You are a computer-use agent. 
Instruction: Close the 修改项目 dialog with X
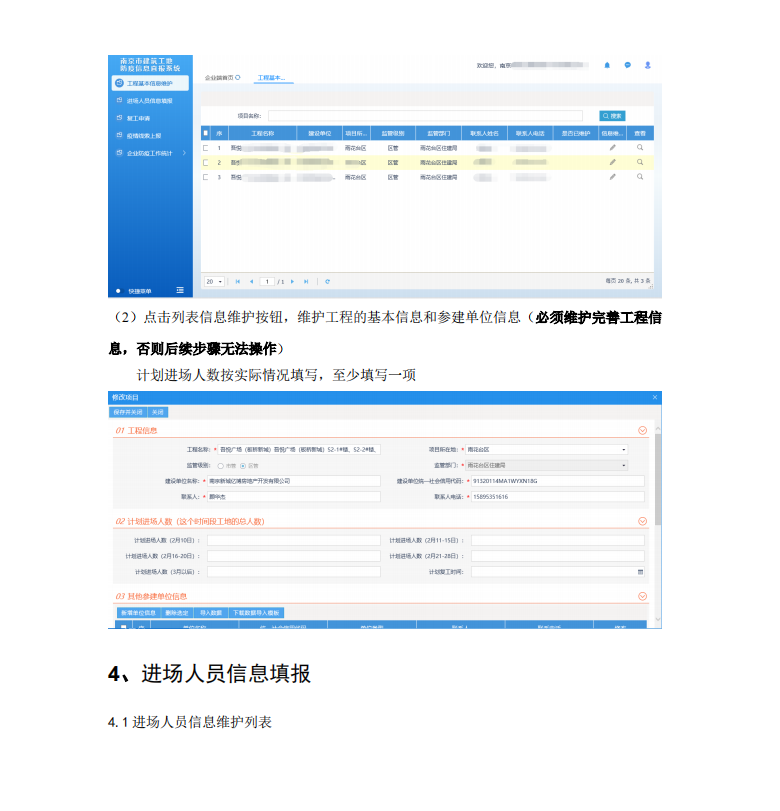(655, 397)
